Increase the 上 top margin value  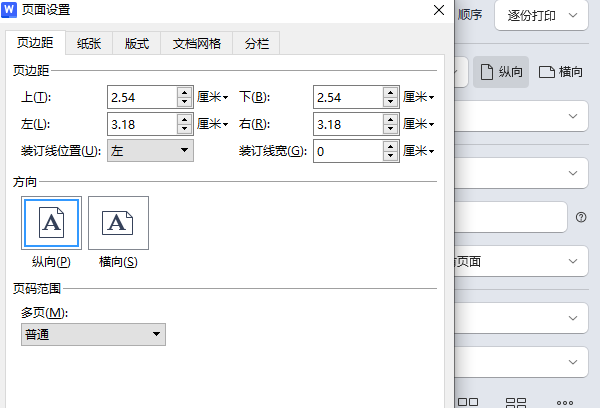tap(184, 92)
